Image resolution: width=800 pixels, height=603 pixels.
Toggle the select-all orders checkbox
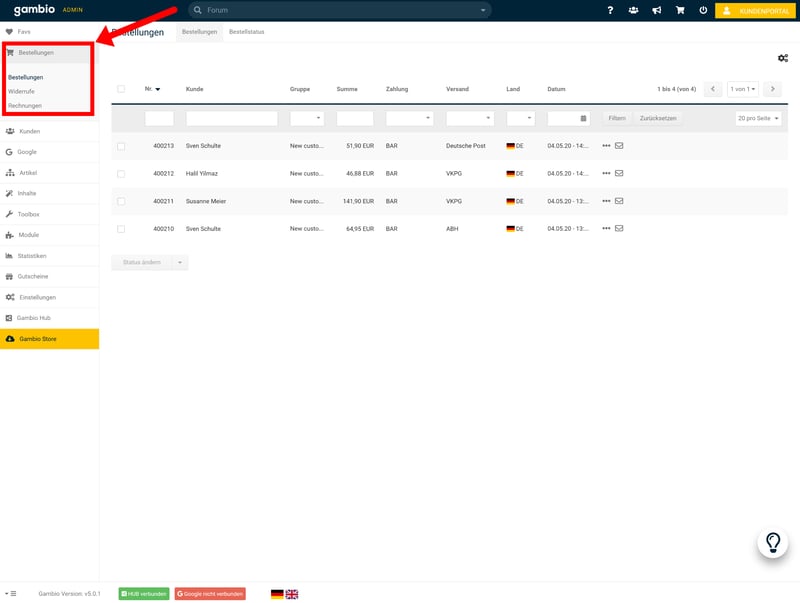tap(121, 89)
